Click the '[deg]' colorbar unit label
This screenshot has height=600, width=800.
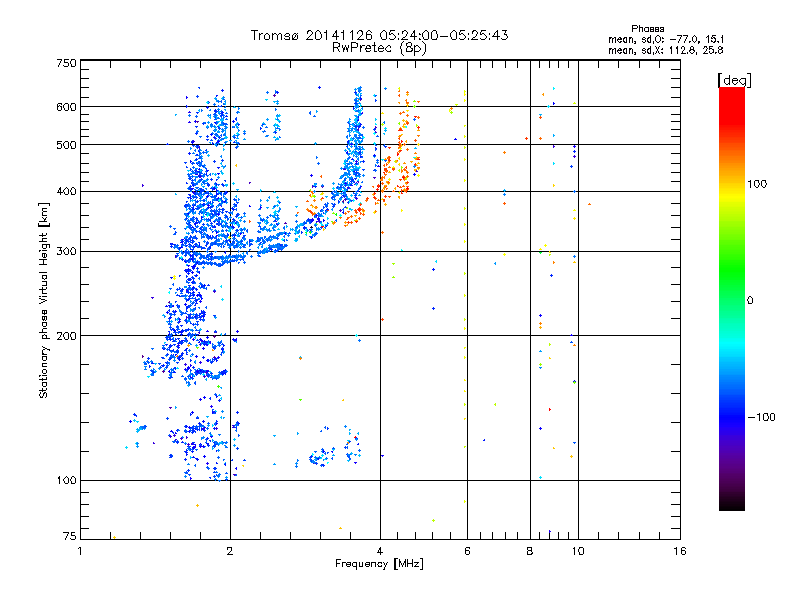734,81
